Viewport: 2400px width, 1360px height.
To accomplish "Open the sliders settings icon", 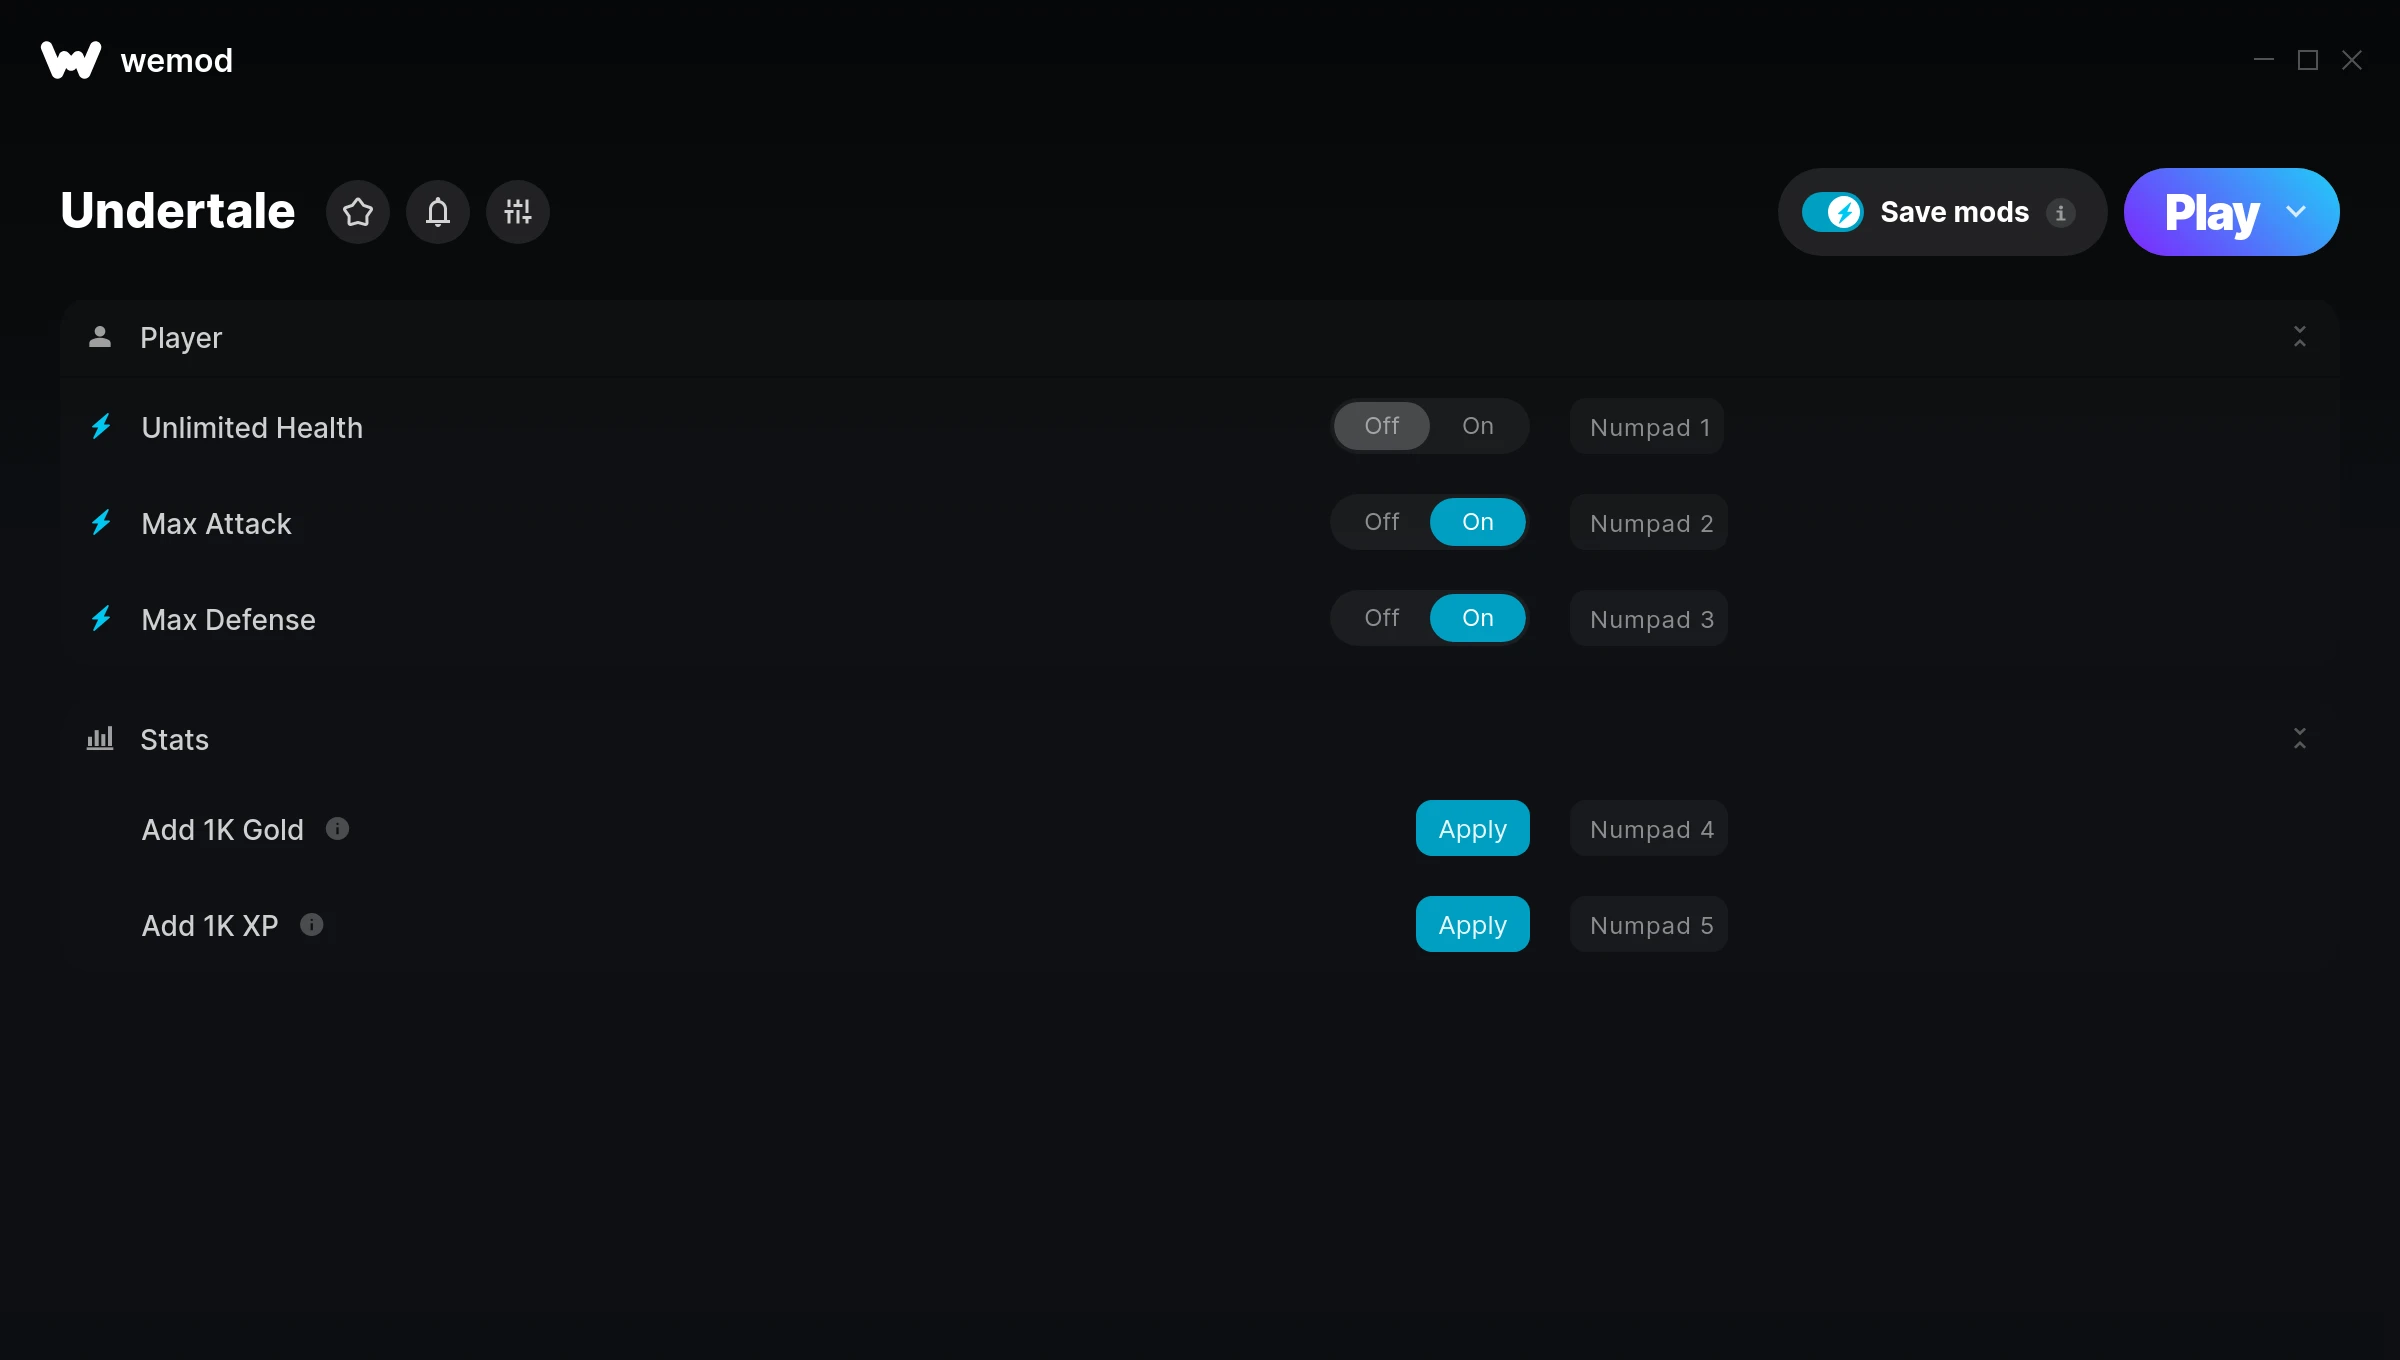I will point(518,212).
